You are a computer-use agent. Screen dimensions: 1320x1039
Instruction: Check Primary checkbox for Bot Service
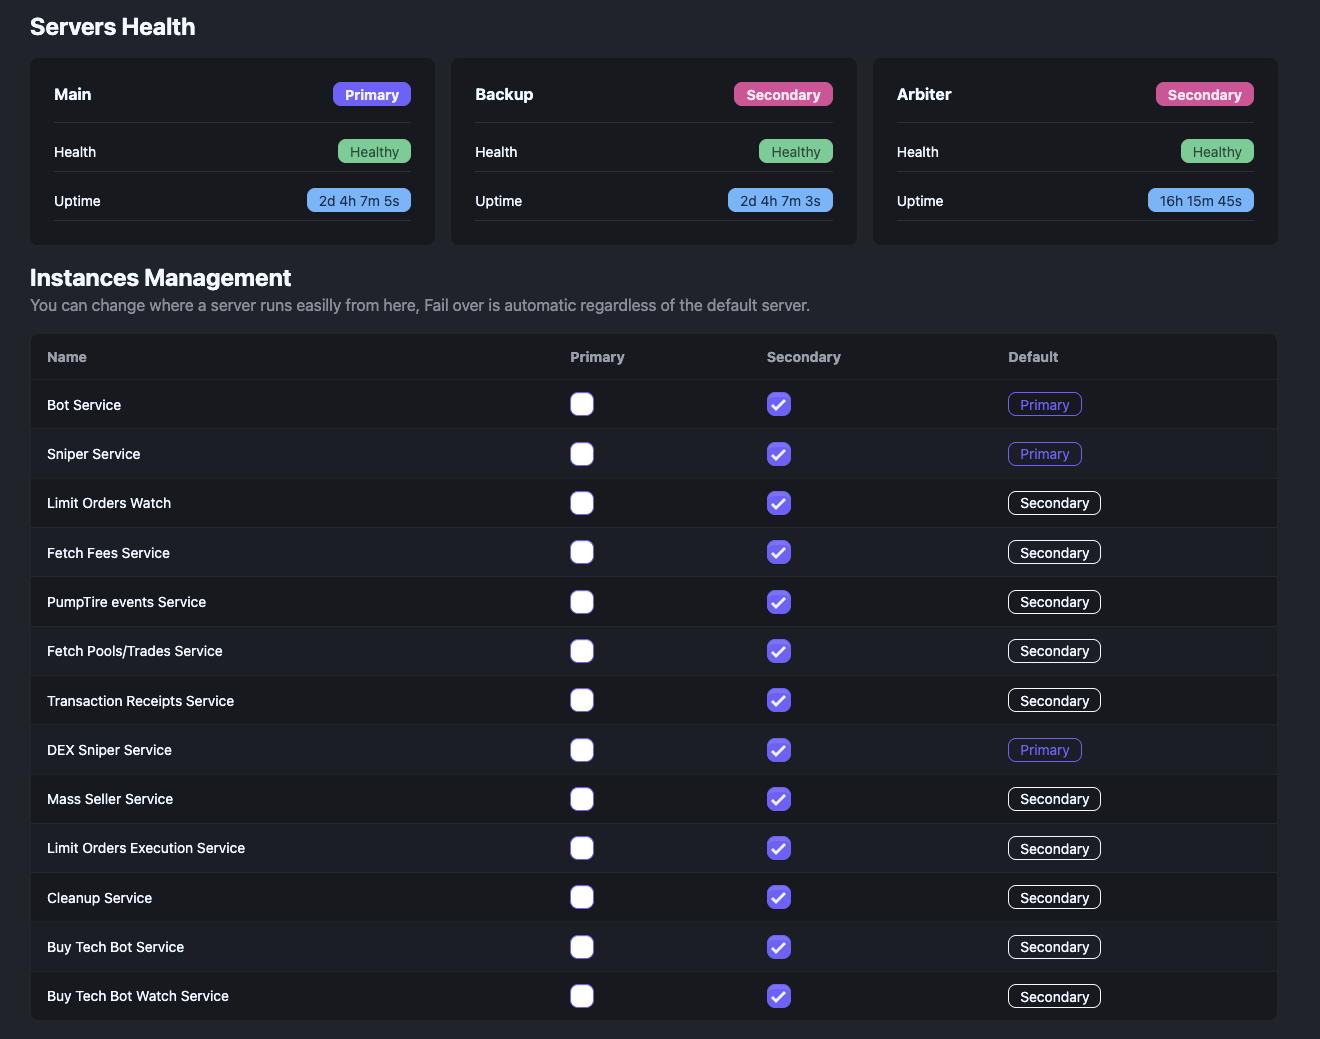[x=582, y=404]
